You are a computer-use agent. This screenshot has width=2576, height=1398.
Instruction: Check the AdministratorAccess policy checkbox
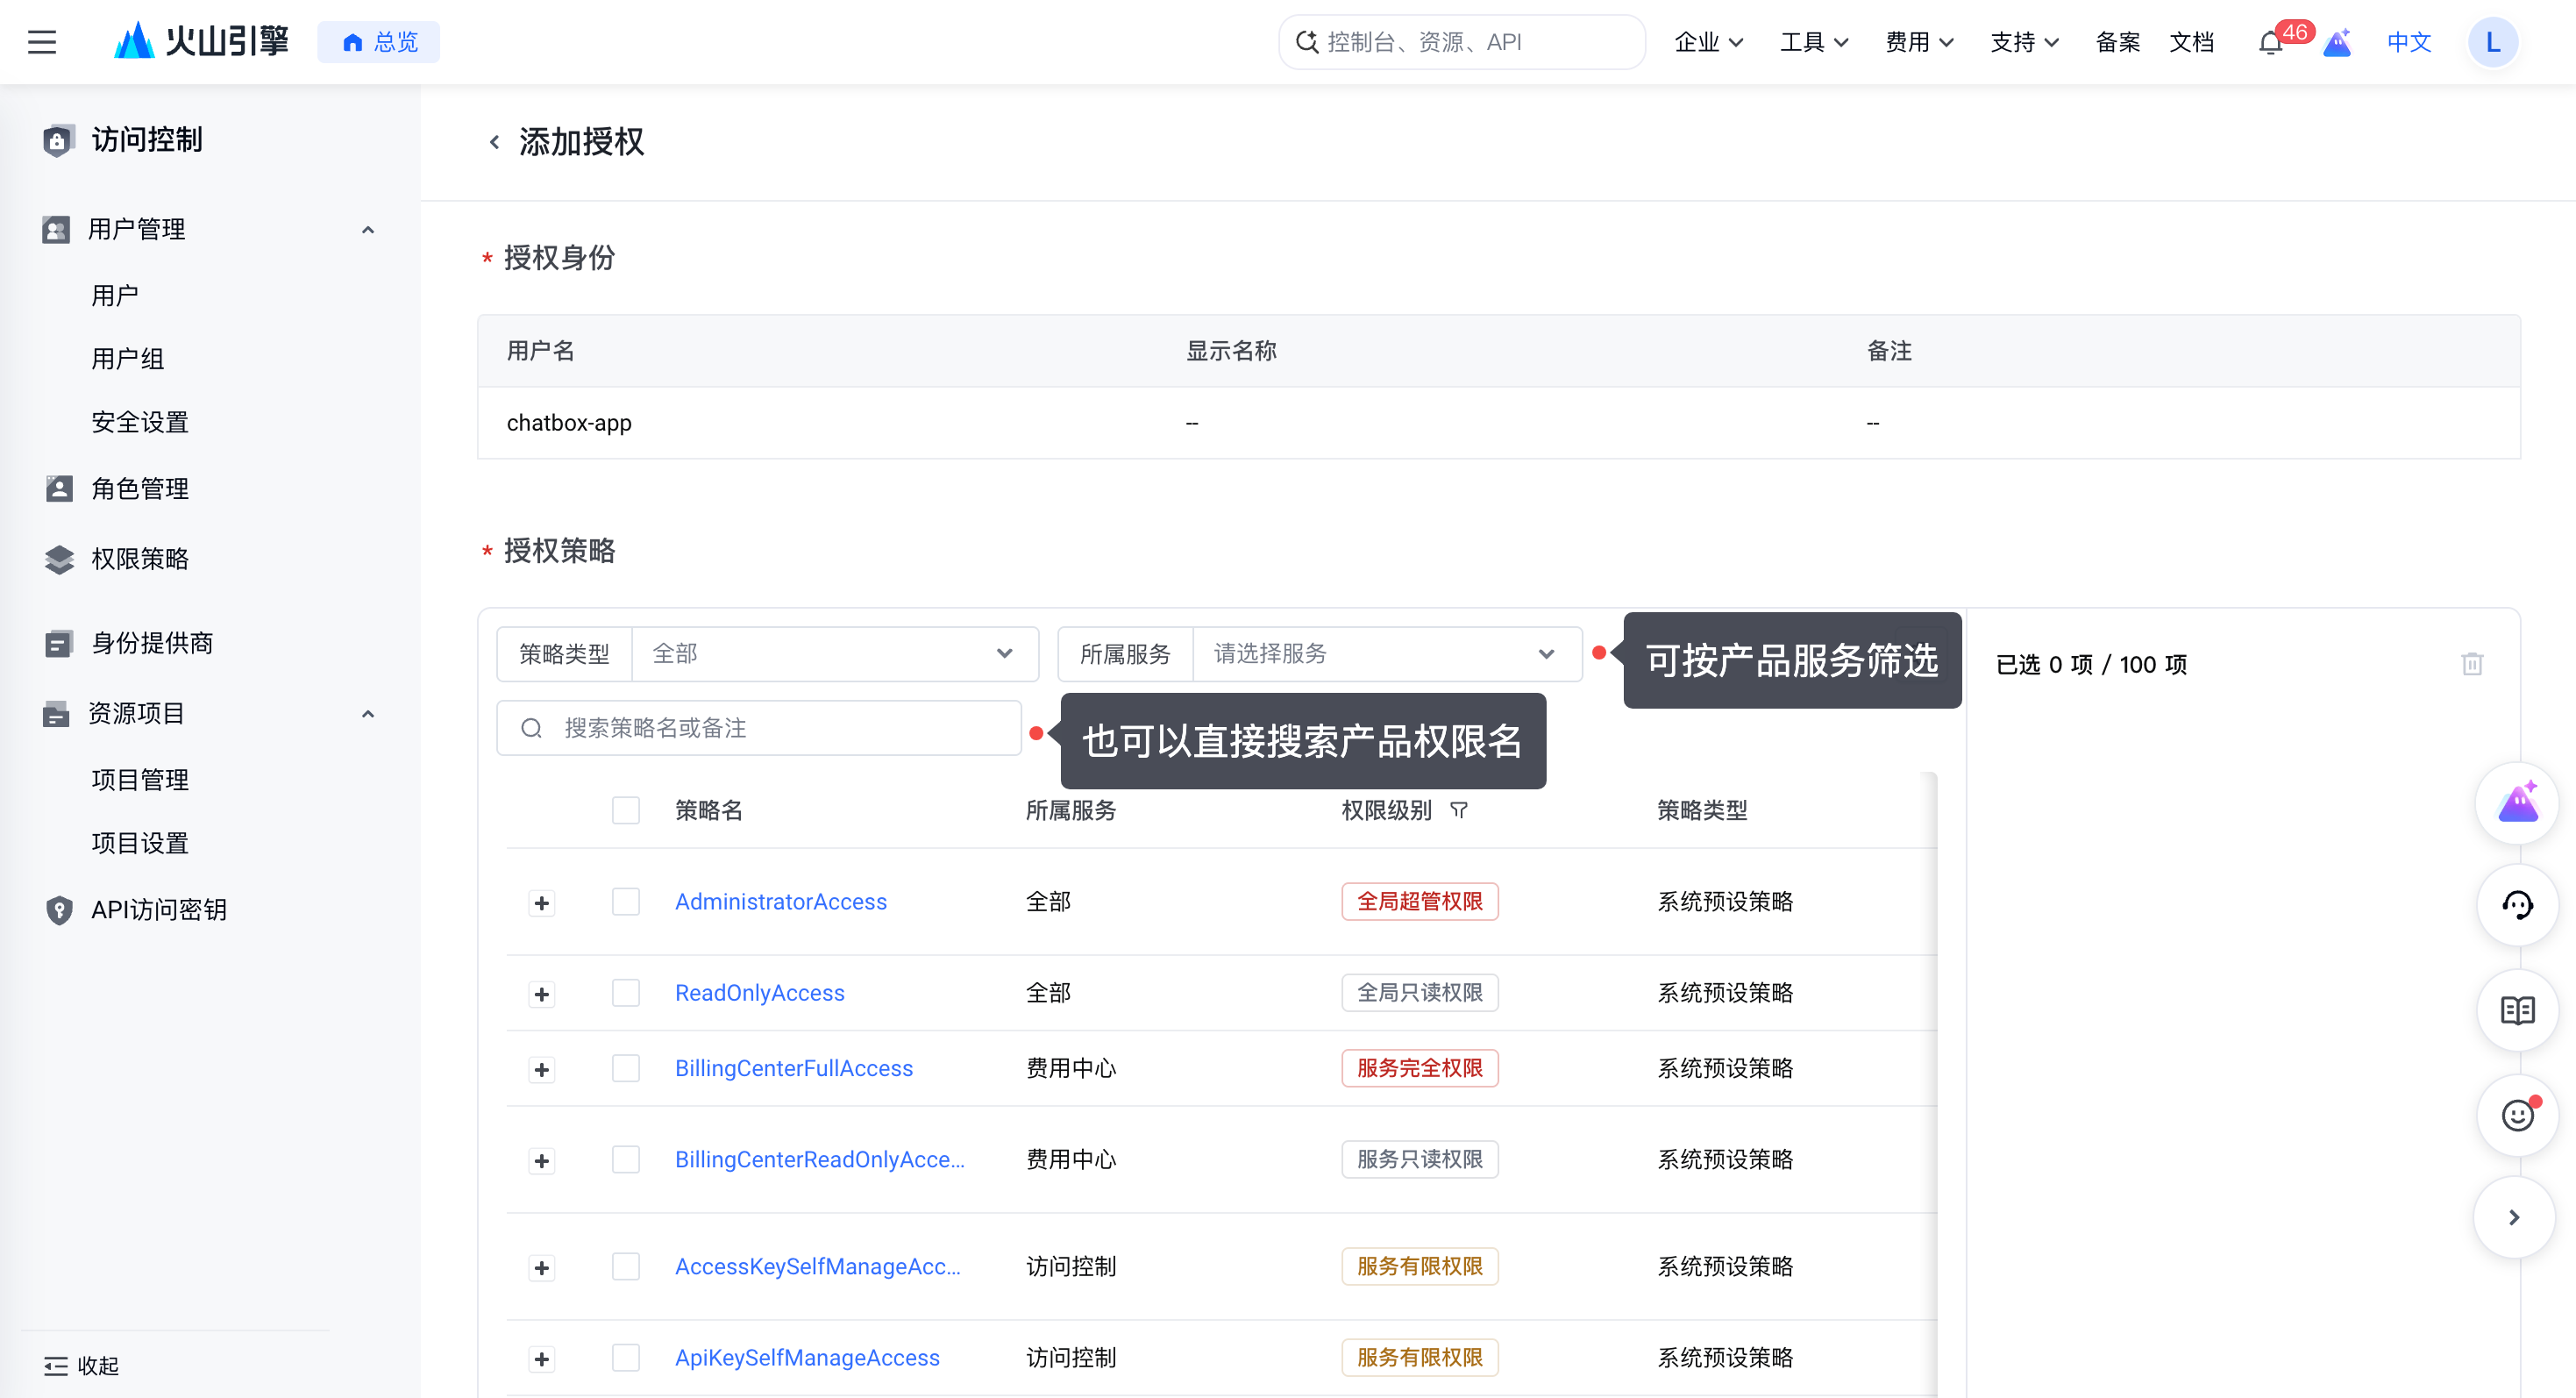click(626, 902)
